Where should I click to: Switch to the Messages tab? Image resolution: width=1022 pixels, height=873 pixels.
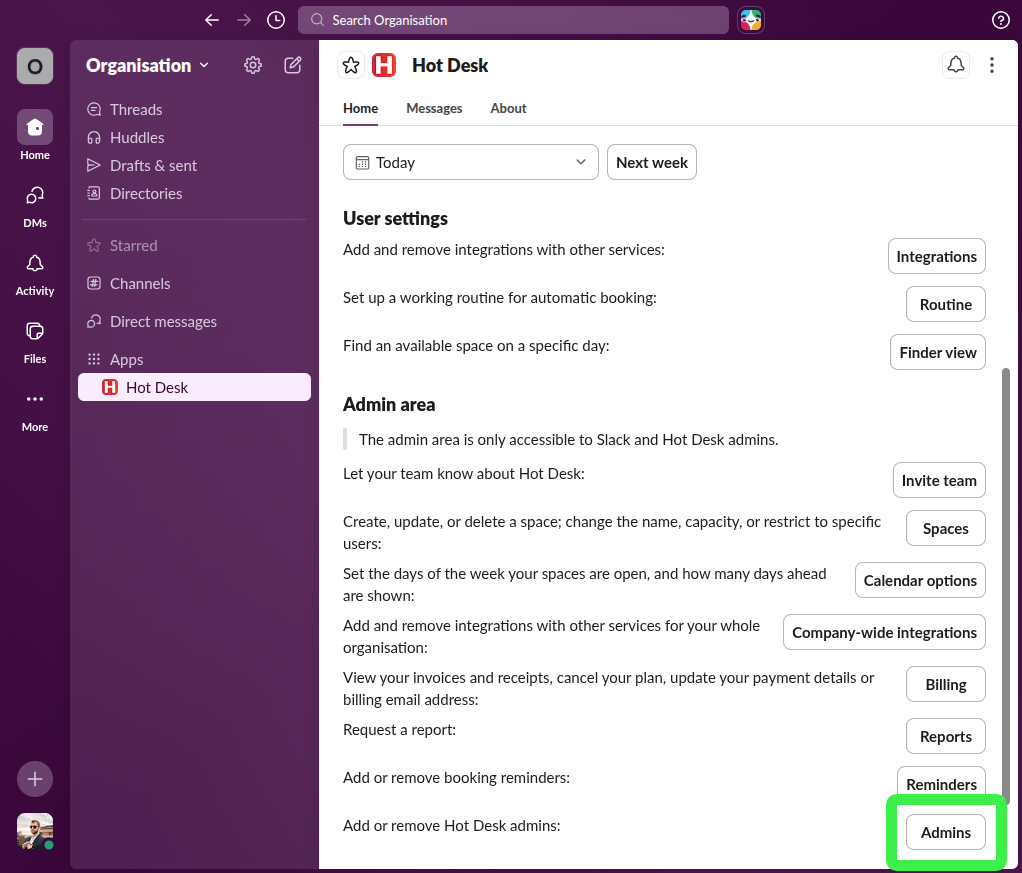click(434, 108)
